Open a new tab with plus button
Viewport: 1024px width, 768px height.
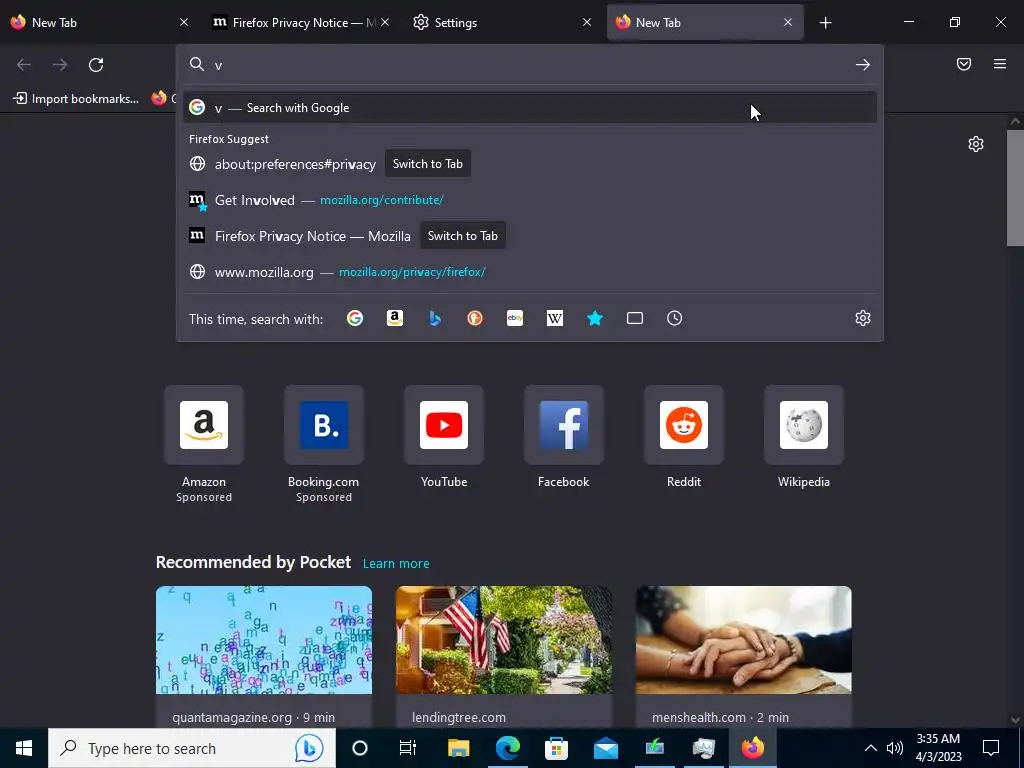pos(825,23)
